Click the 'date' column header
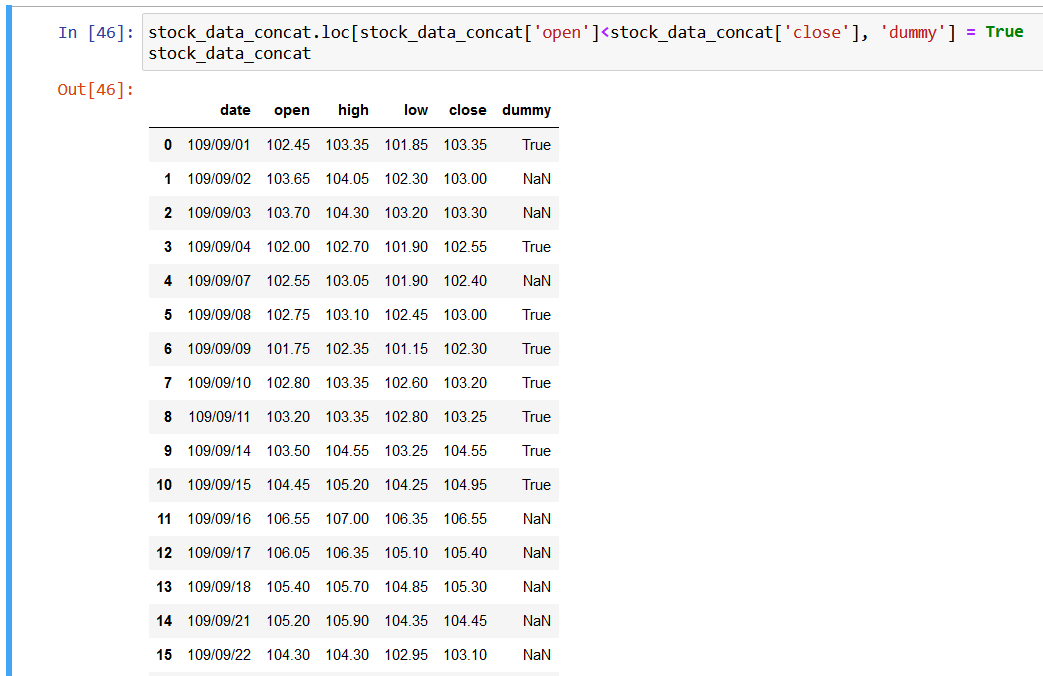 (x=235, y=110)
